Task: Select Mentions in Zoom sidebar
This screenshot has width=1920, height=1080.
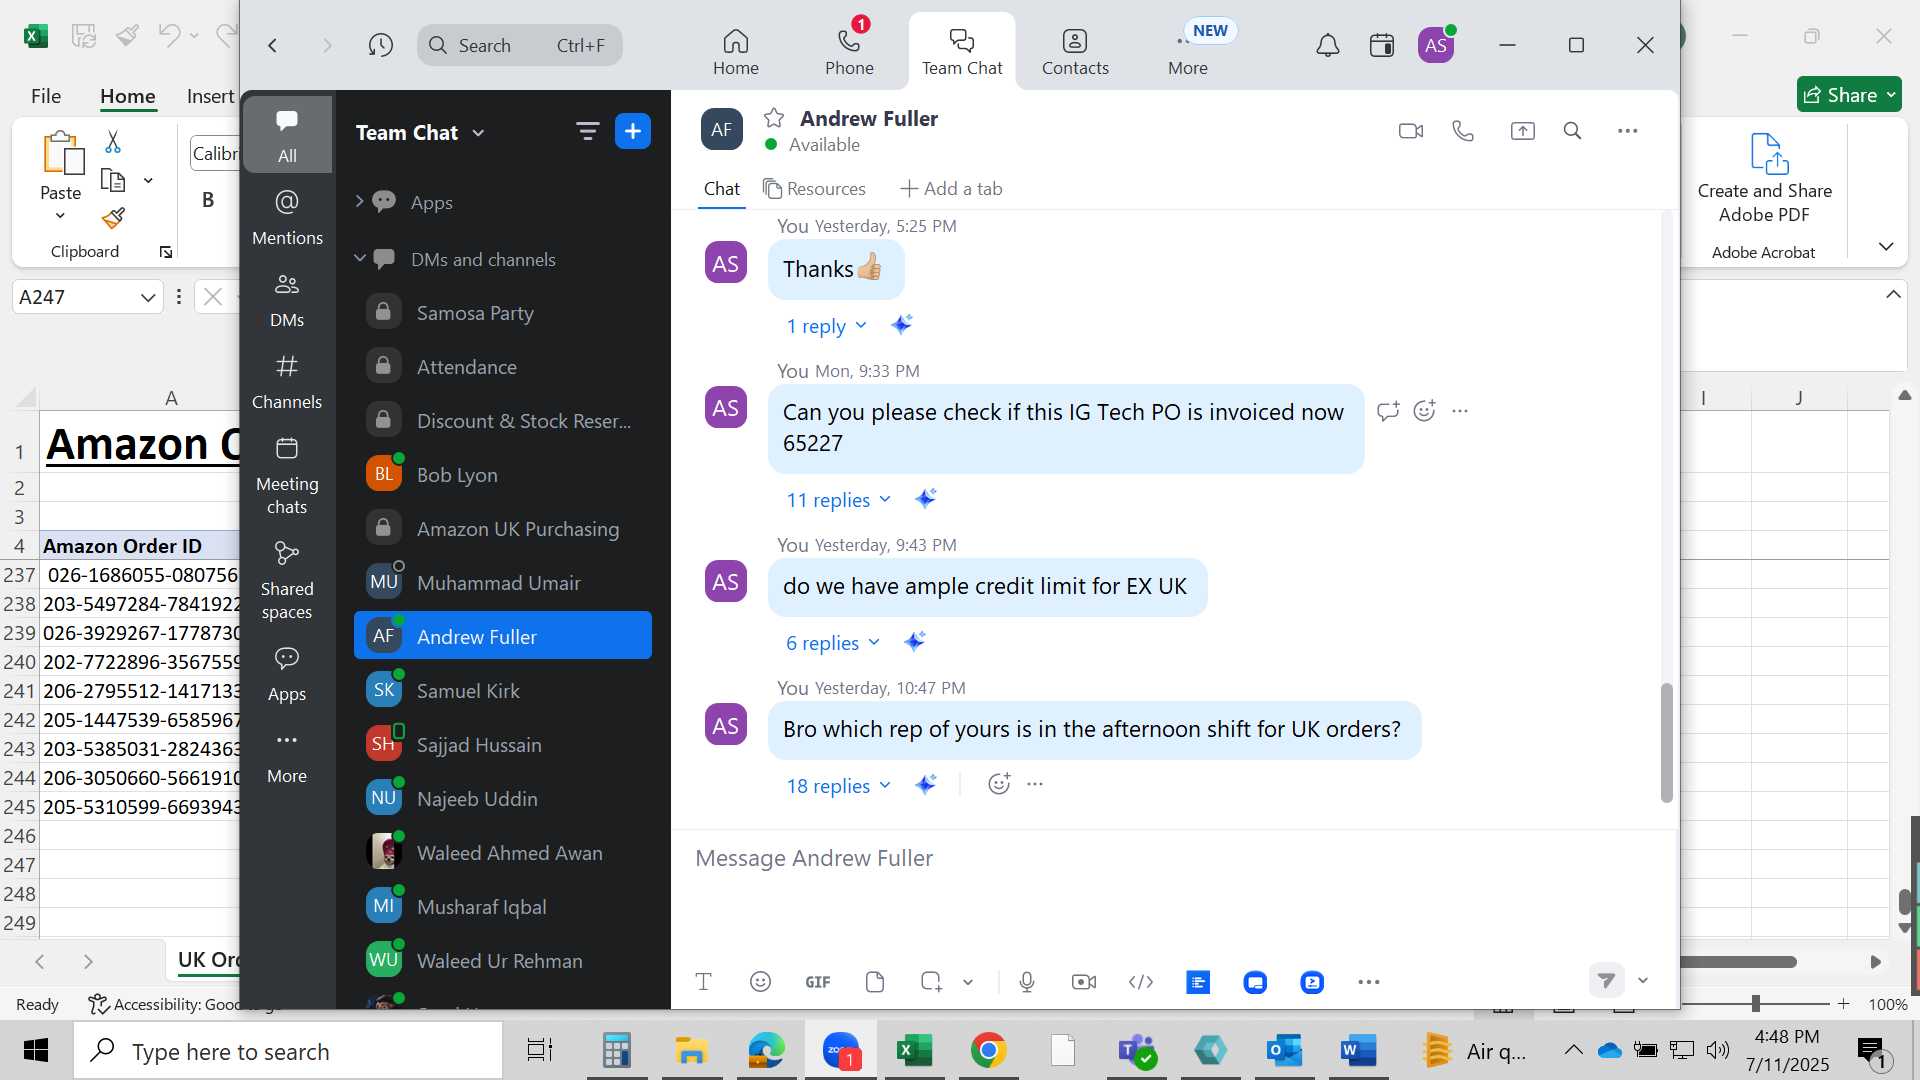Action: pyautogui.click(x=287, y=217)
